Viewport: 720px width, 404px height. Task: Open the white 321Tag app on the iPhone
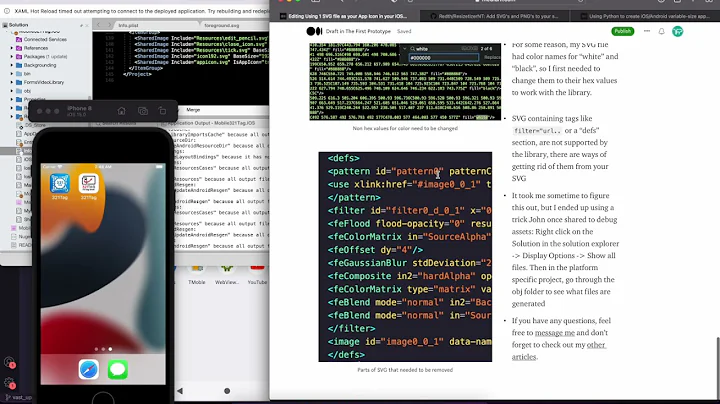pos(89,183)
